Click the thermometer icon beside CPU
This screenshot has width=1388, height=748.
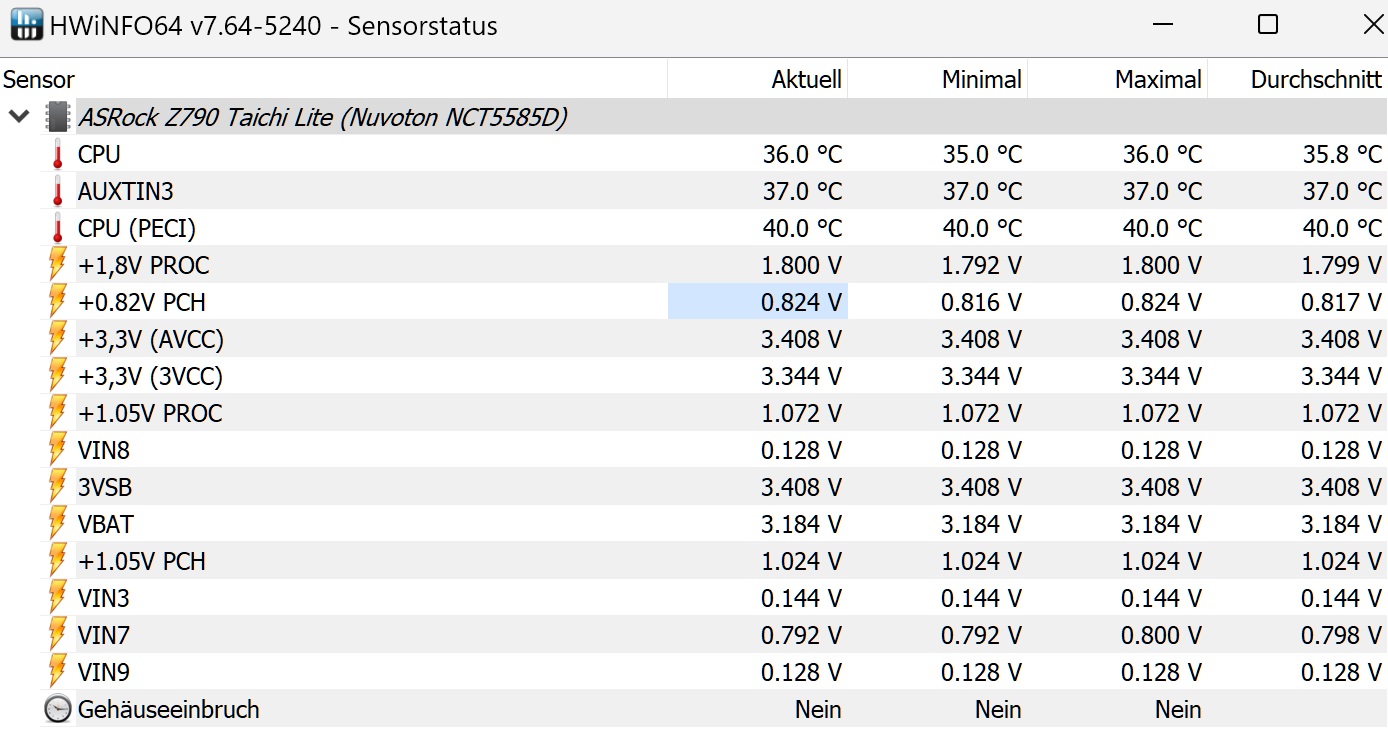pos(58,155)
